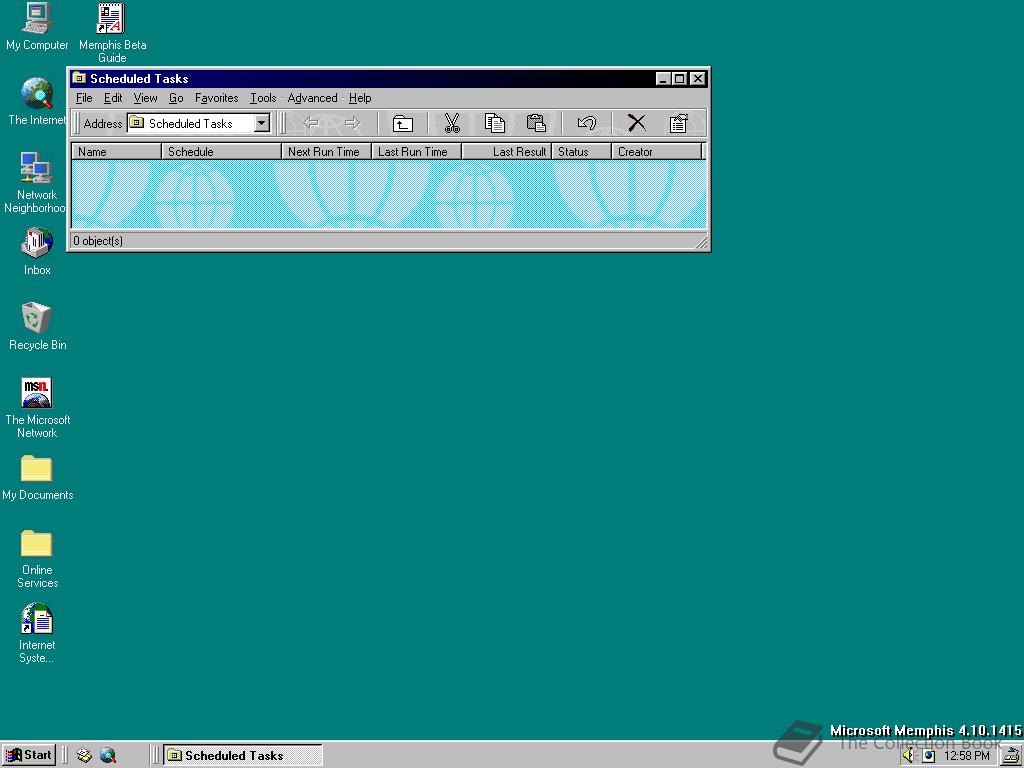1024x768 pixels.
Task: Click the volume speaker tray icon
Action: (x=908, y=756)
